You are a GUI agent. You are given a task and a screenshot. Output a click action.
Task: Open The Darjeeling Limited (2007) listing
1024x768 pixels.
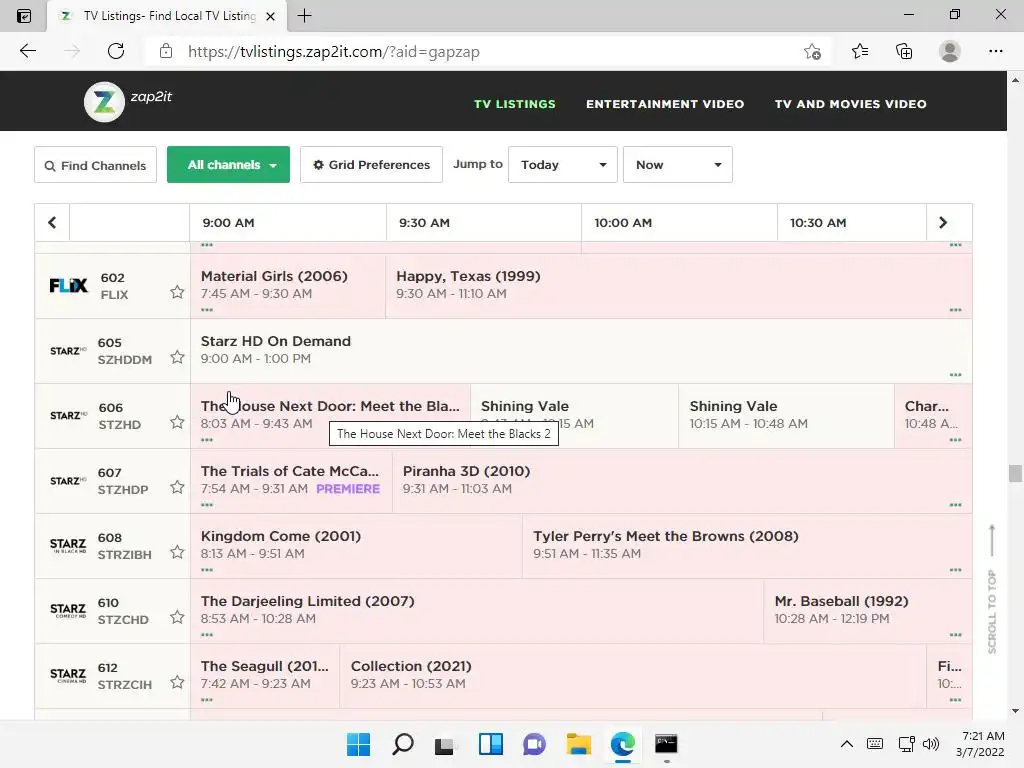click(477, 611)
